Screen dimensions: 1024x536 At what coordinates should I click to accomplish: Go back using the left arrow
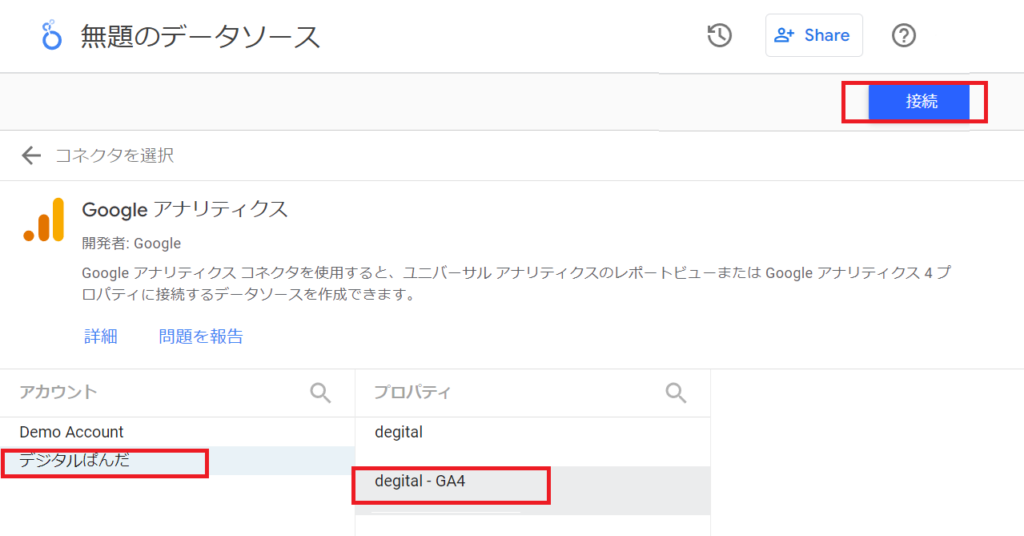click(31, 155)
